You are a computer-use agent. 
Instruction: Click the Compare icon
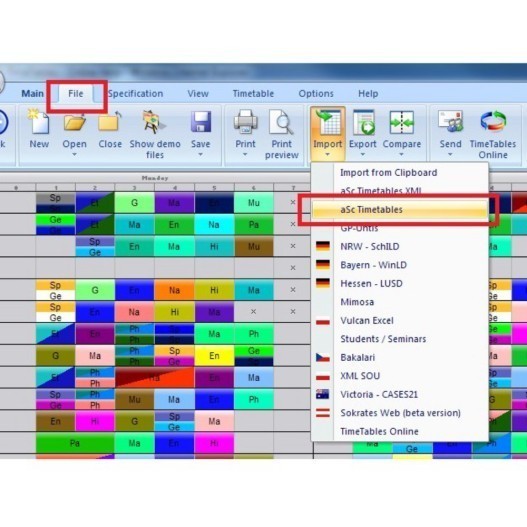click(402, 122)
